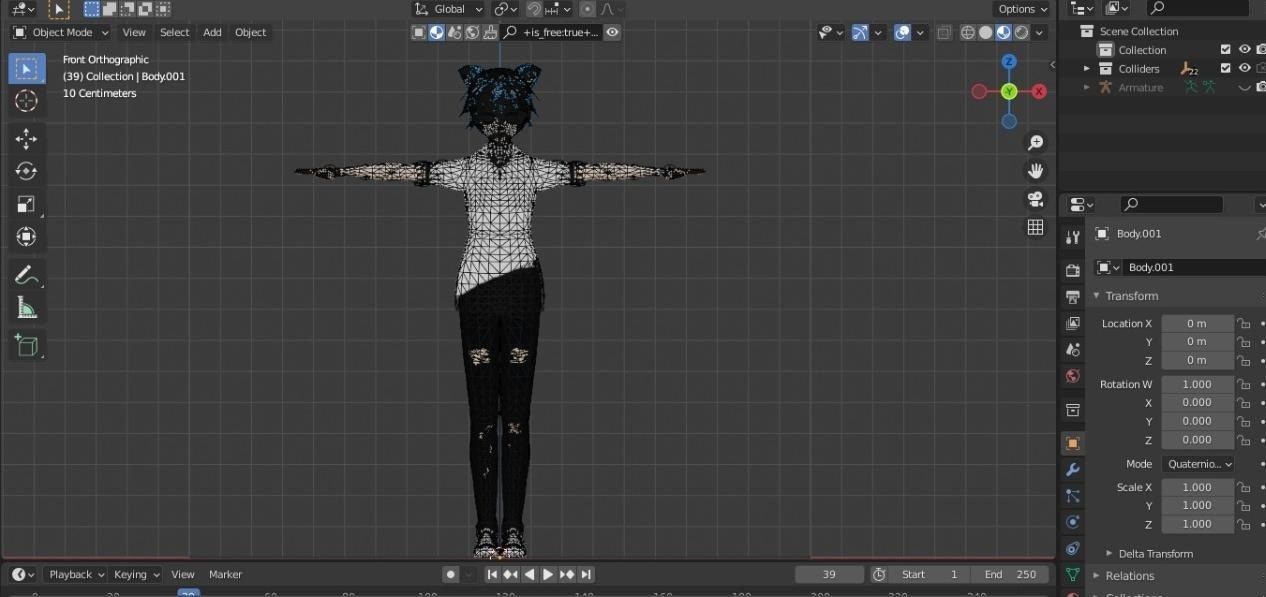Open the Add menu
1266x597 pixels.
[212, 32]
